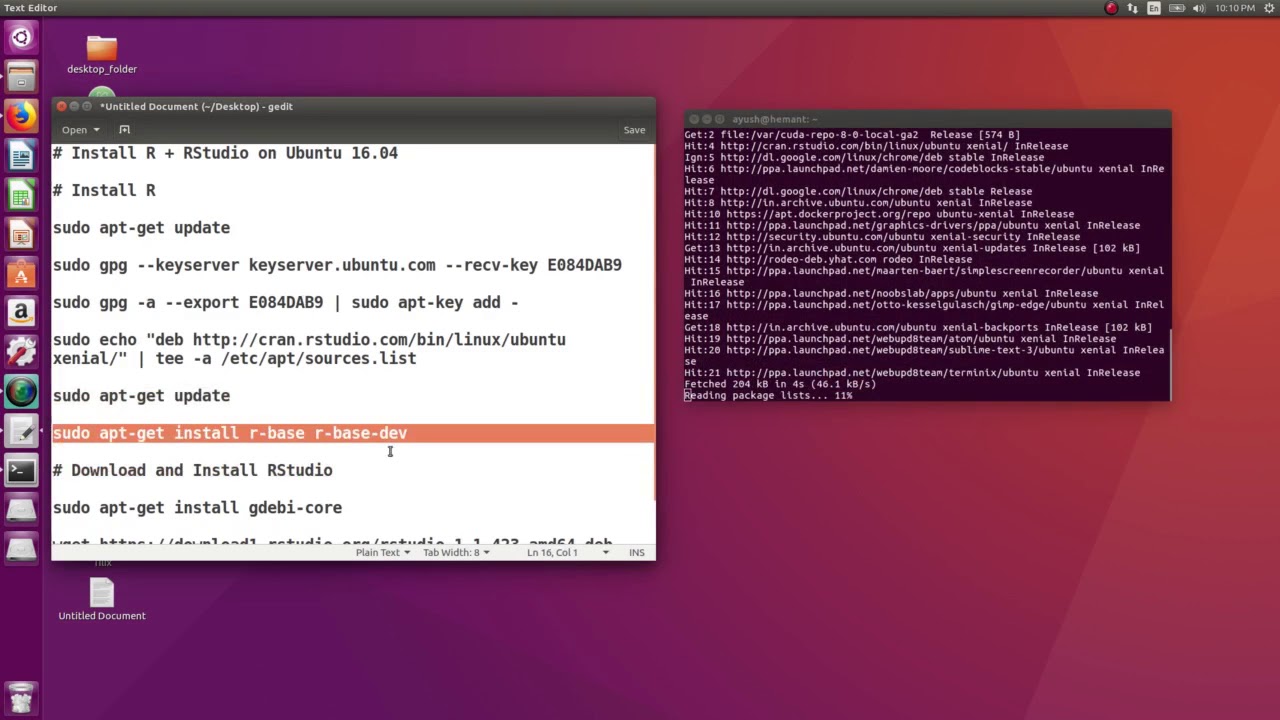
Task: Click the Terminal window title bar
Action: [x=927, y=119]
